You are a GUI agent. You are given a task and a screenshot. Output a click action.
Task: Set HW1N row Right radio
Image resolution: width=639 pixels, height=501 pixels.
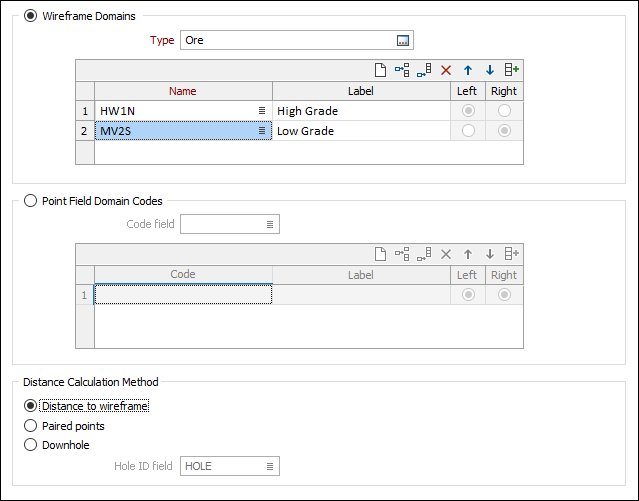(504, 110)
